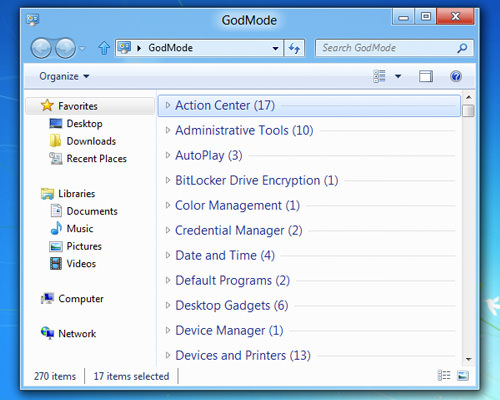Viewport: 500px width, 400px height.
Task: Click the Search GodMode field
Action: (394, 48)
